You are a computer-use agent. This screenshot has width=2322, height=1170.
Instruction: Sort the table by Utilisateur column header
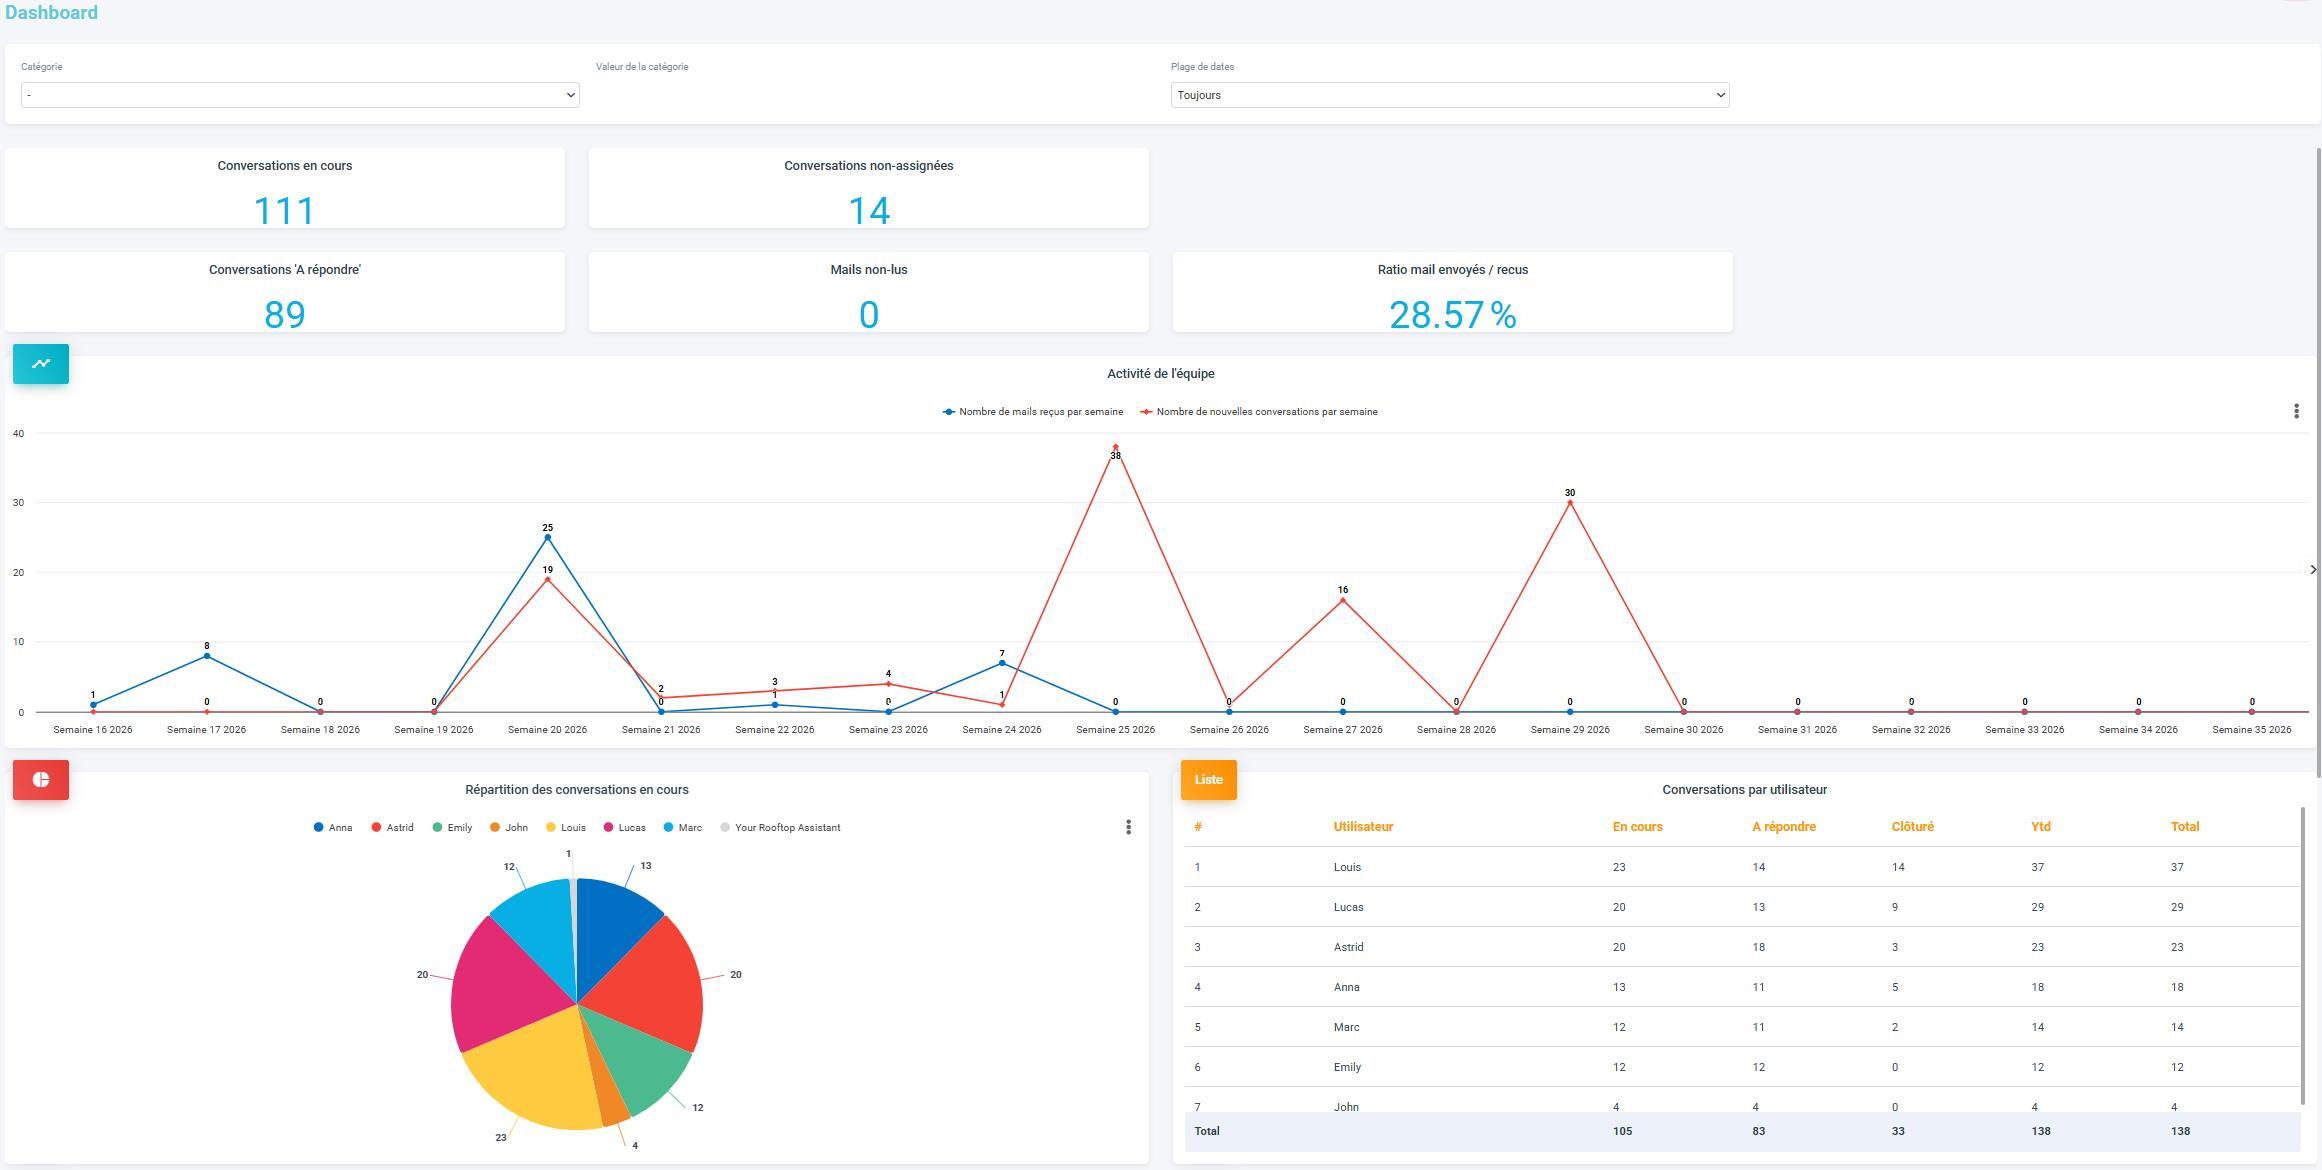(1362, 827)
